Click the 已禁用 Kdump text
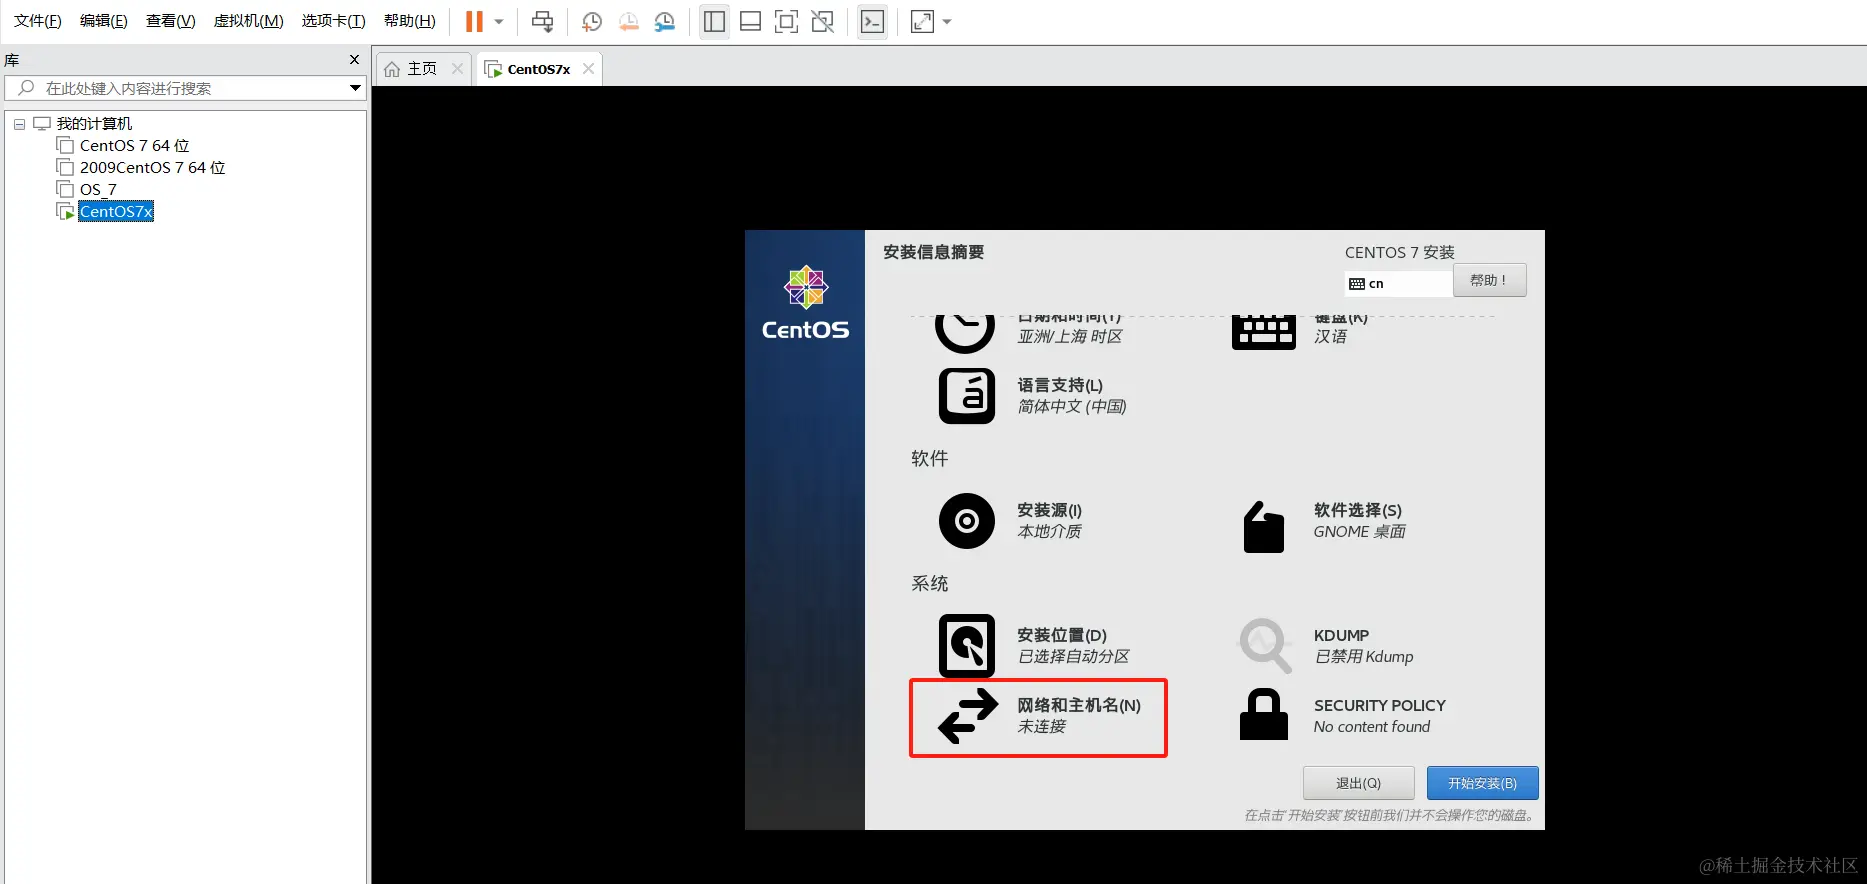Viewport: 1867px width, 884px height. point(1363,657)
